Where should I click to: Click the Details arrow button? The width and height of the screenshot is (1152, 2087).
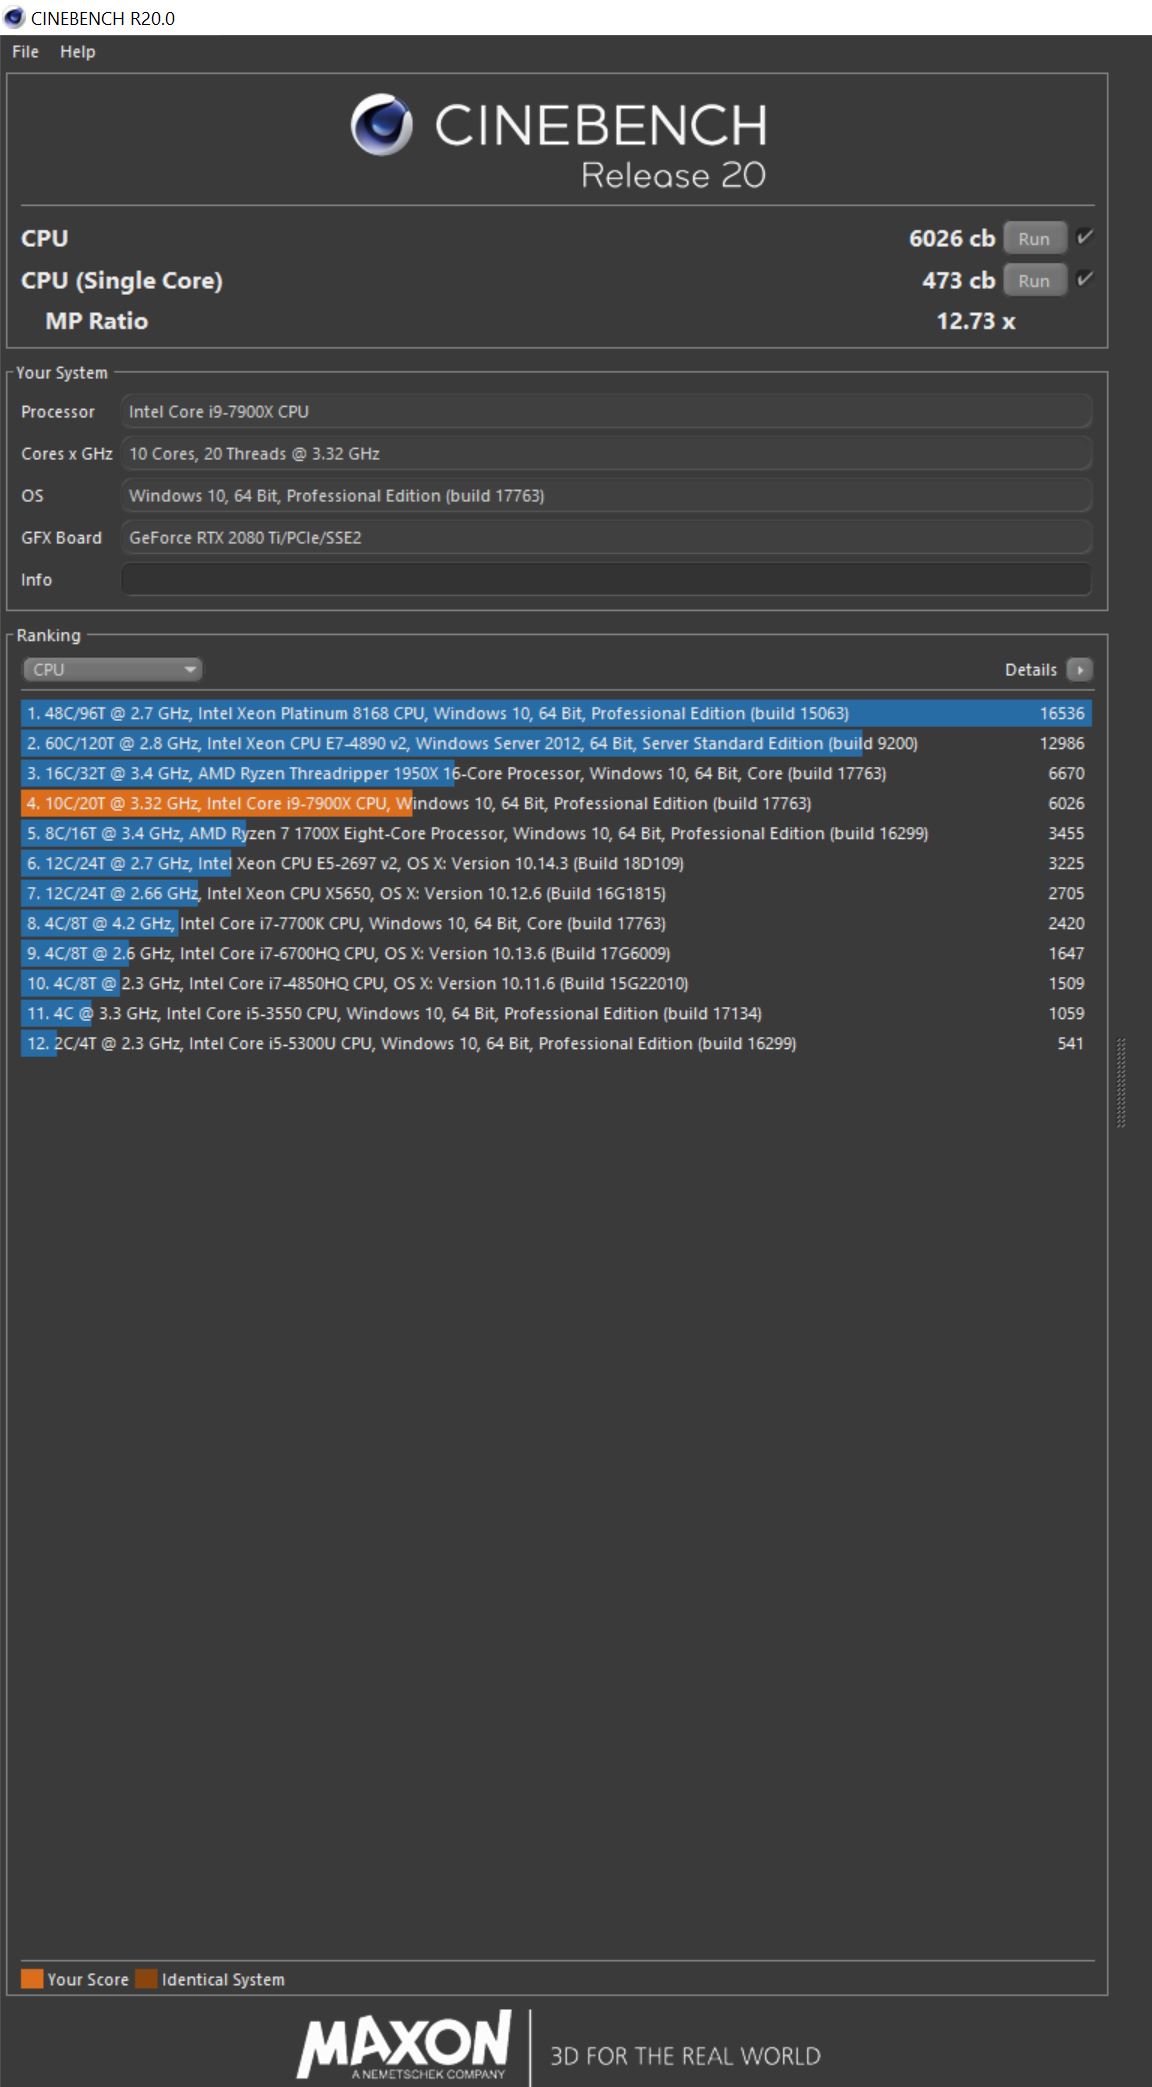tap(1079, 670)
